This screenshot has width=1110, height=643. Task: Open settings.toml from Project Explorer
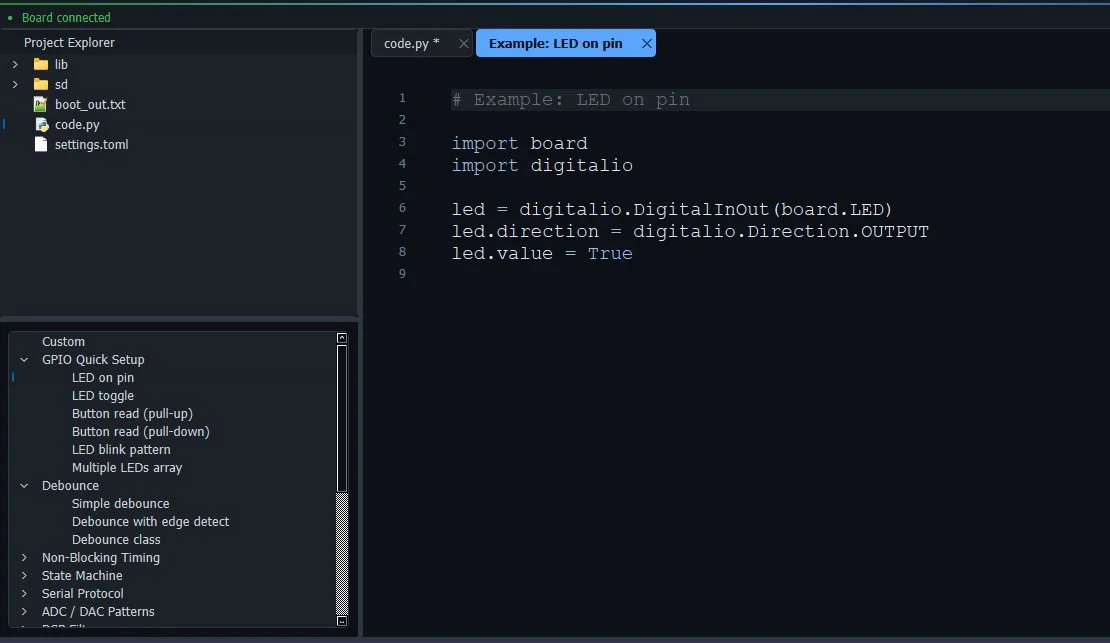click(91, 144)
